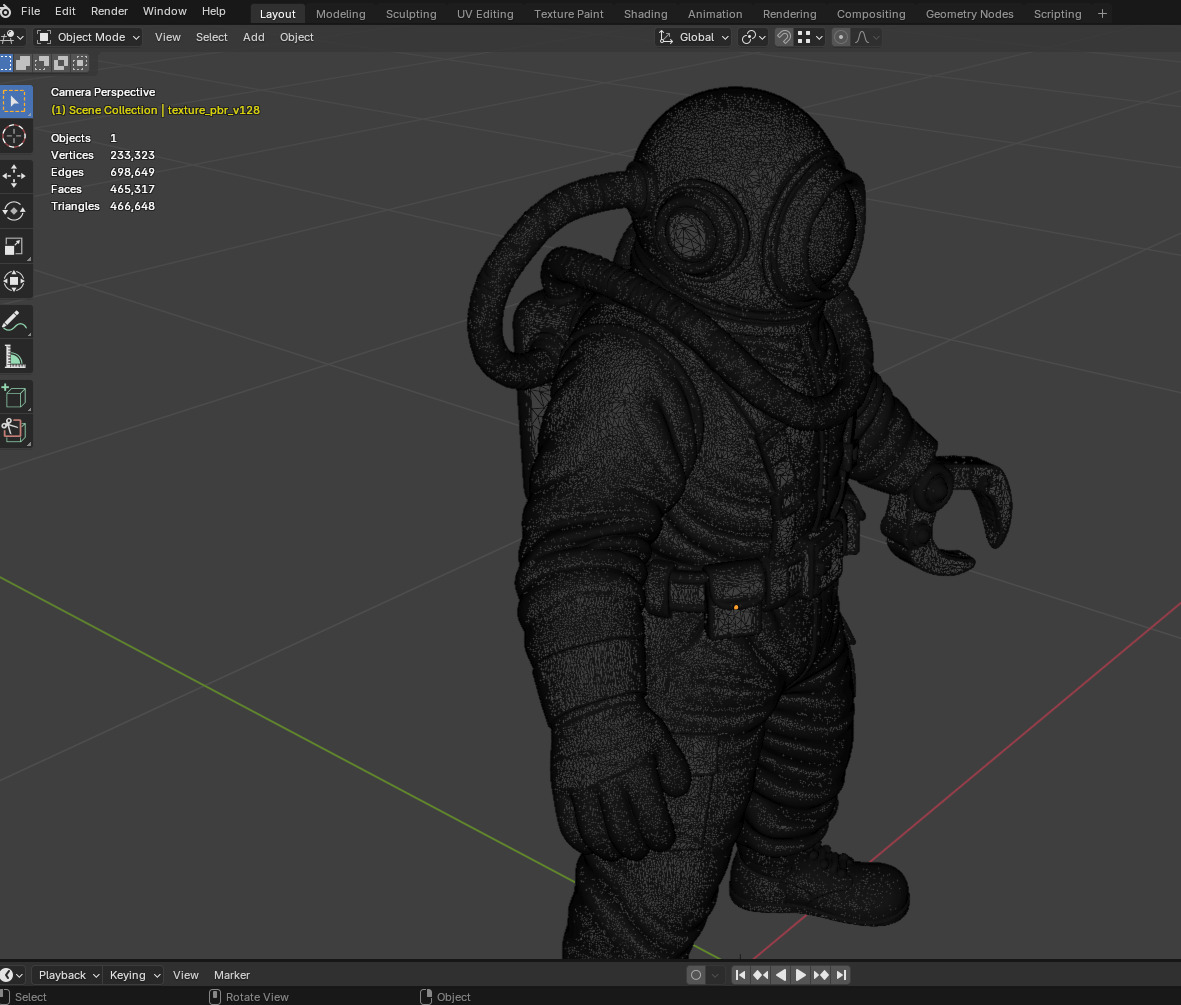1181x1005 pixels.
Task: Open the Global transform orientation dropdown
Action: 694,37
